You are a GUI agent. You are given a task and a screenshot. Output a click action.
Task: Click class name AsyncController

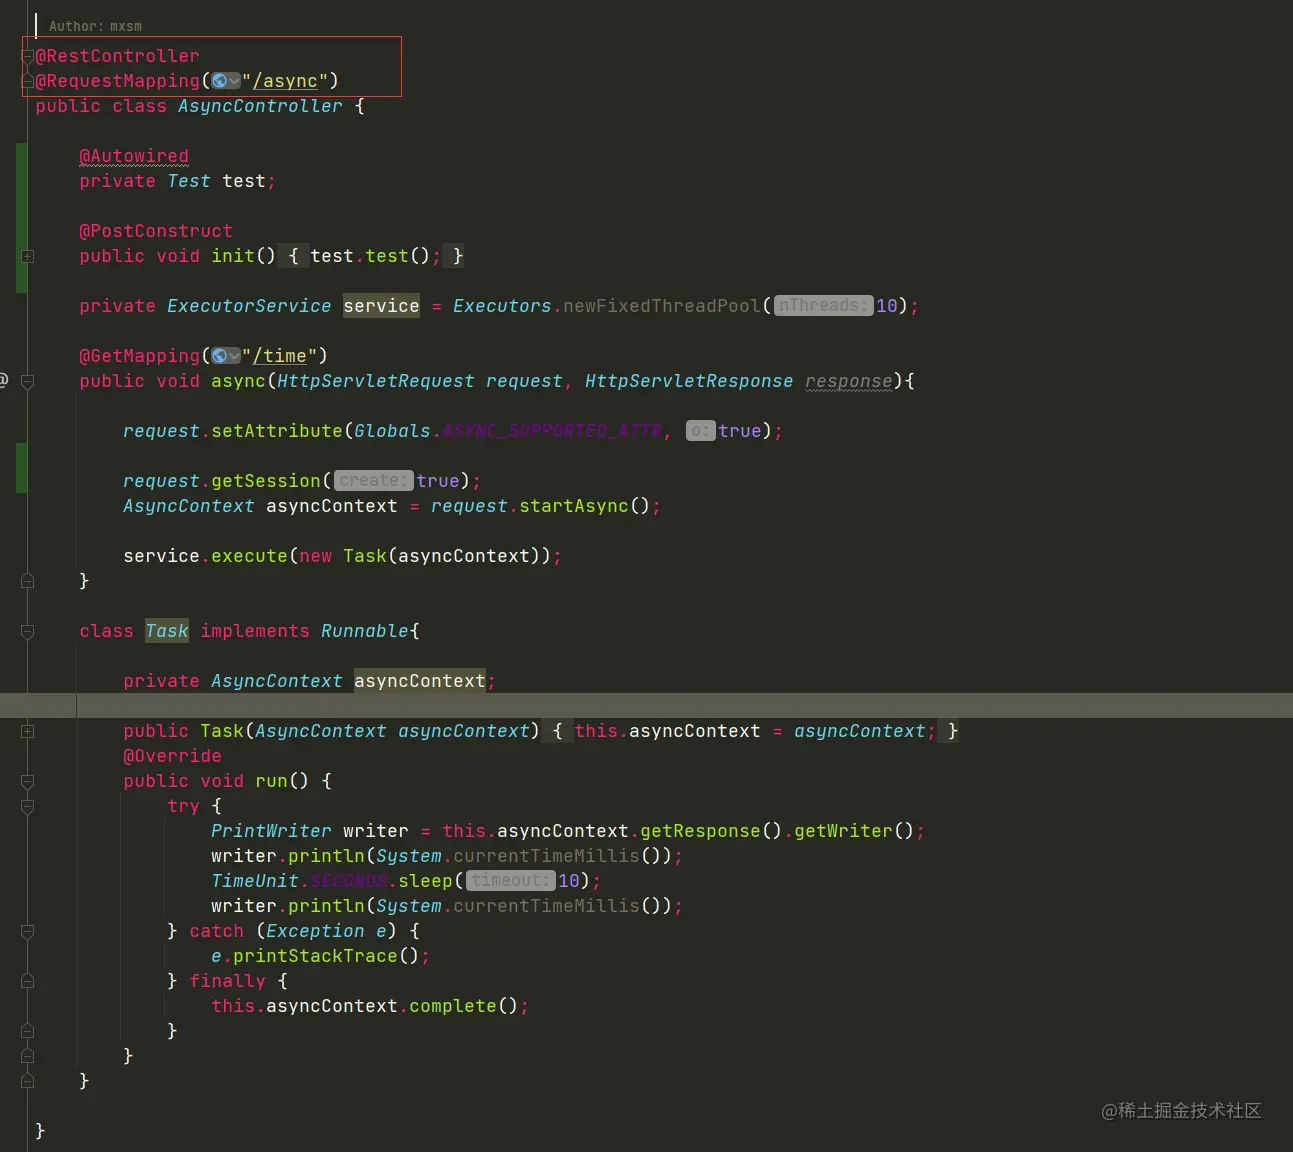pos(260,106)
